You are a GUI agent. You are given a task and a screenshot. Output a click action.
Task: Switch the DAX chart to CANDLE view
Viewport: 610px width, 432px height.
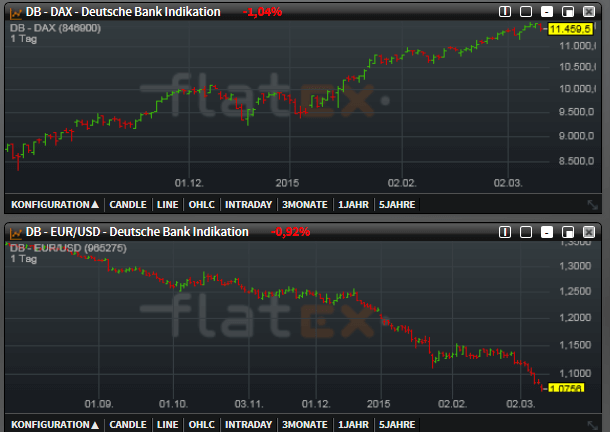128,204
